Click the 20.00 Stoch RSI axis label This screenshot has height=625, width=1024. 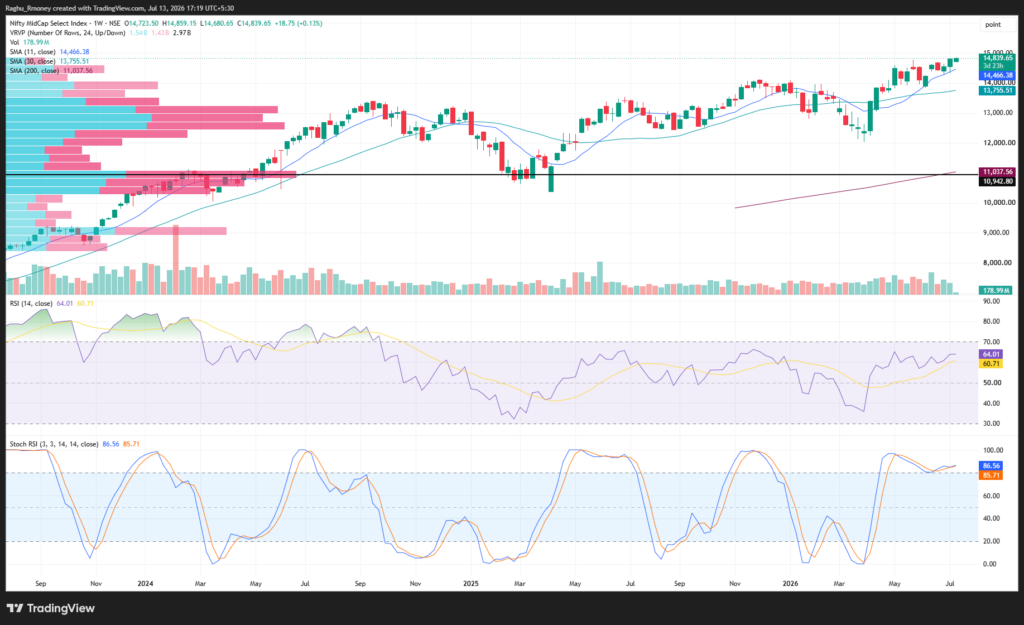tap(991, 541)
